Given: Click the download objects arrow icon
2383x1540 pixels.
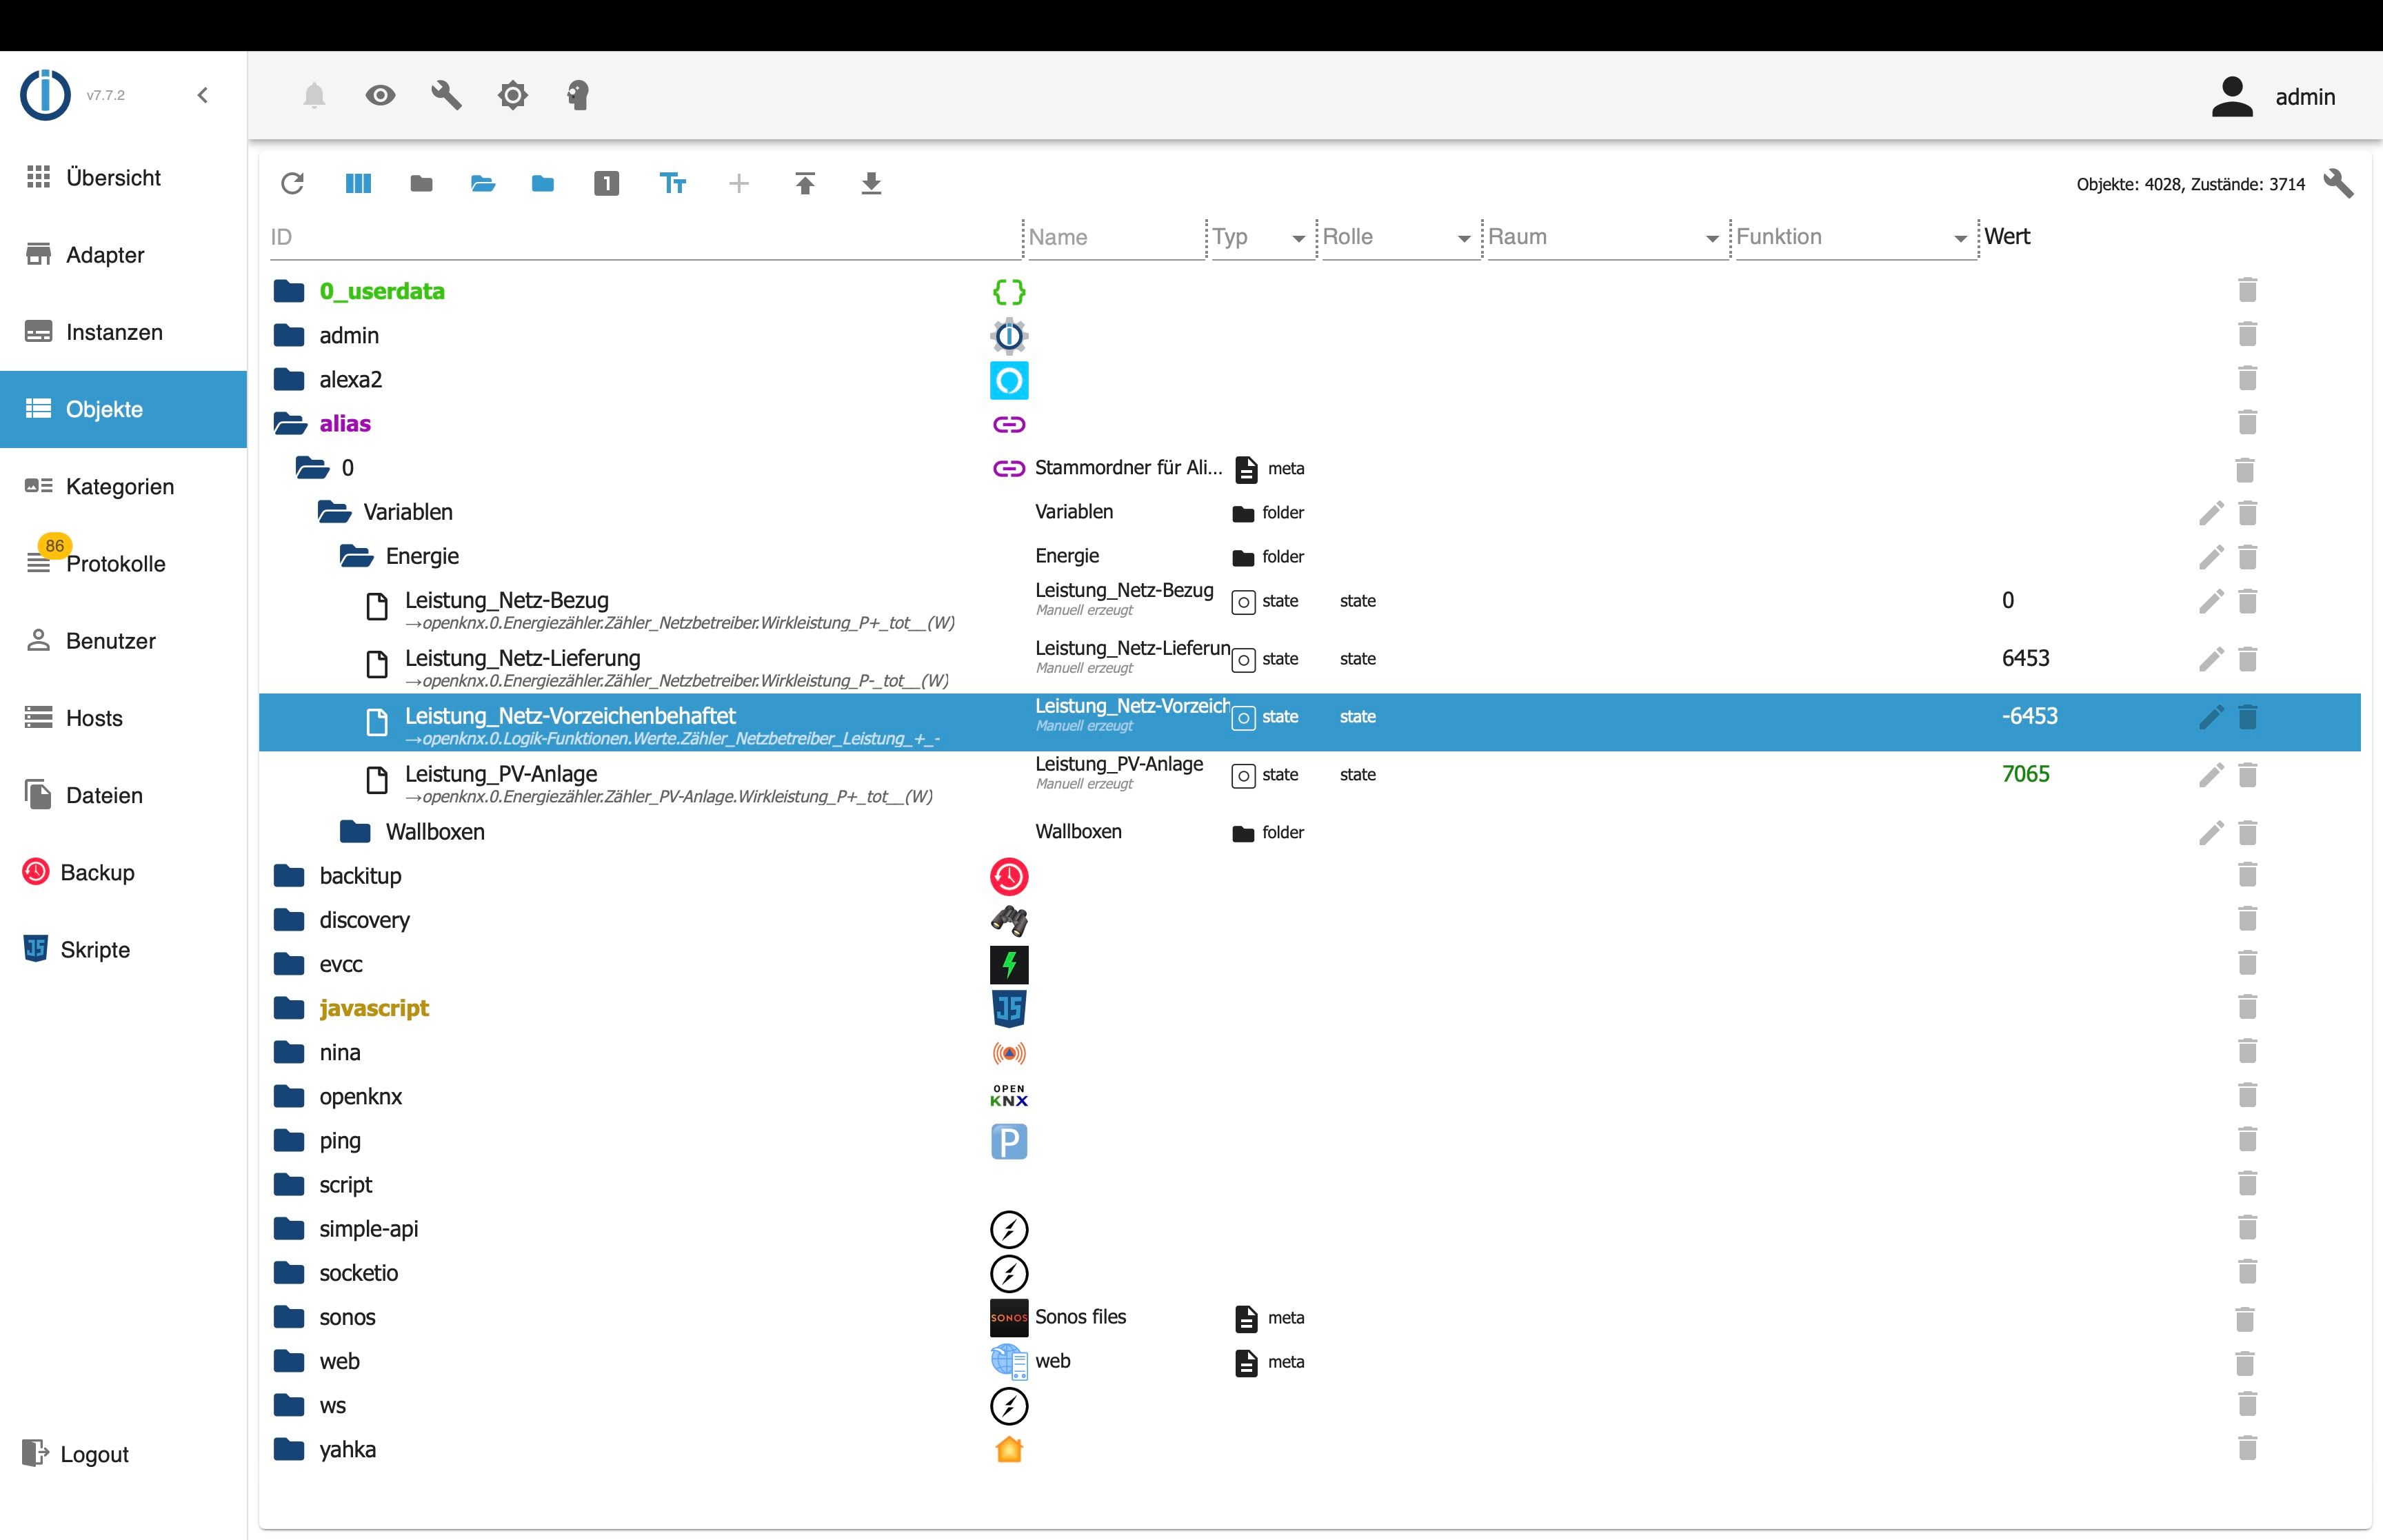Looking at the screenshot, I should click(x=871, y=183).
